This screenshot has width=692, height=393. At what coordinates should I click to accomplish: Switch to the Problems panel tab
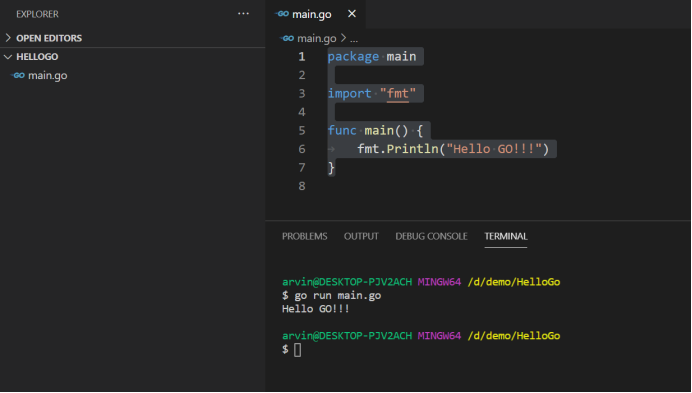305,236
